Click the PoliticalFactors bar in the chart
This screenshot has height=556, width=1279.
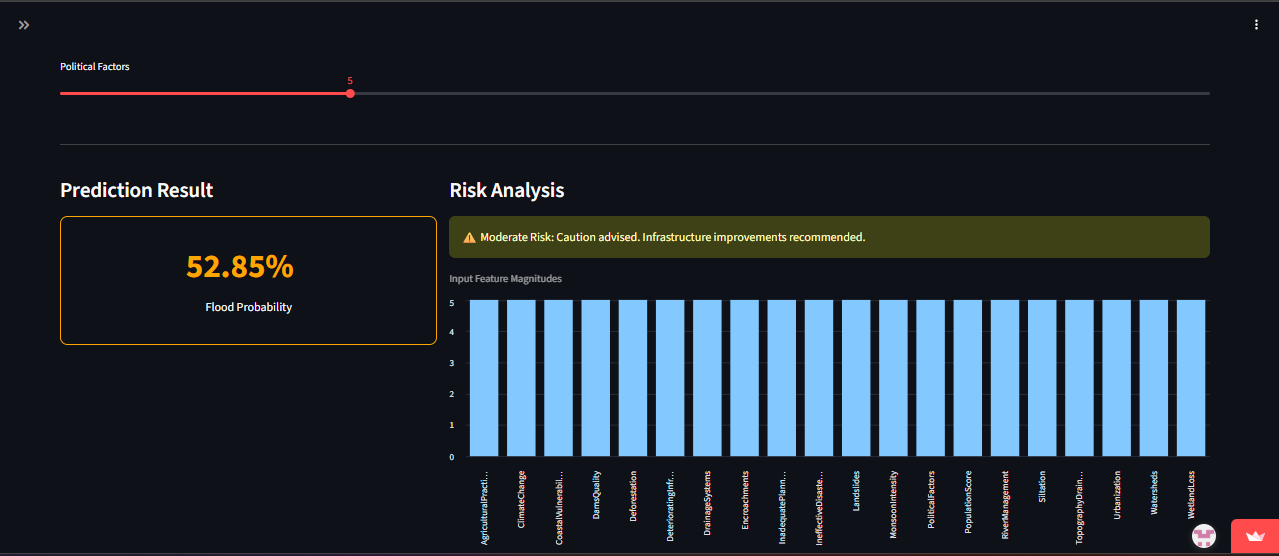click(x=931, y=378)
